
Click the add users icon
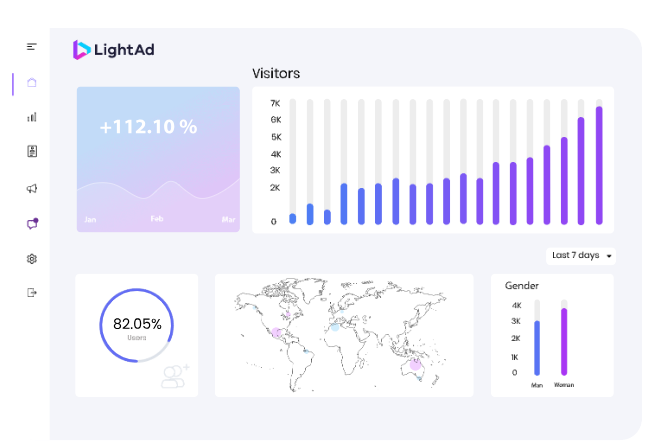click(x=175, y=376)
